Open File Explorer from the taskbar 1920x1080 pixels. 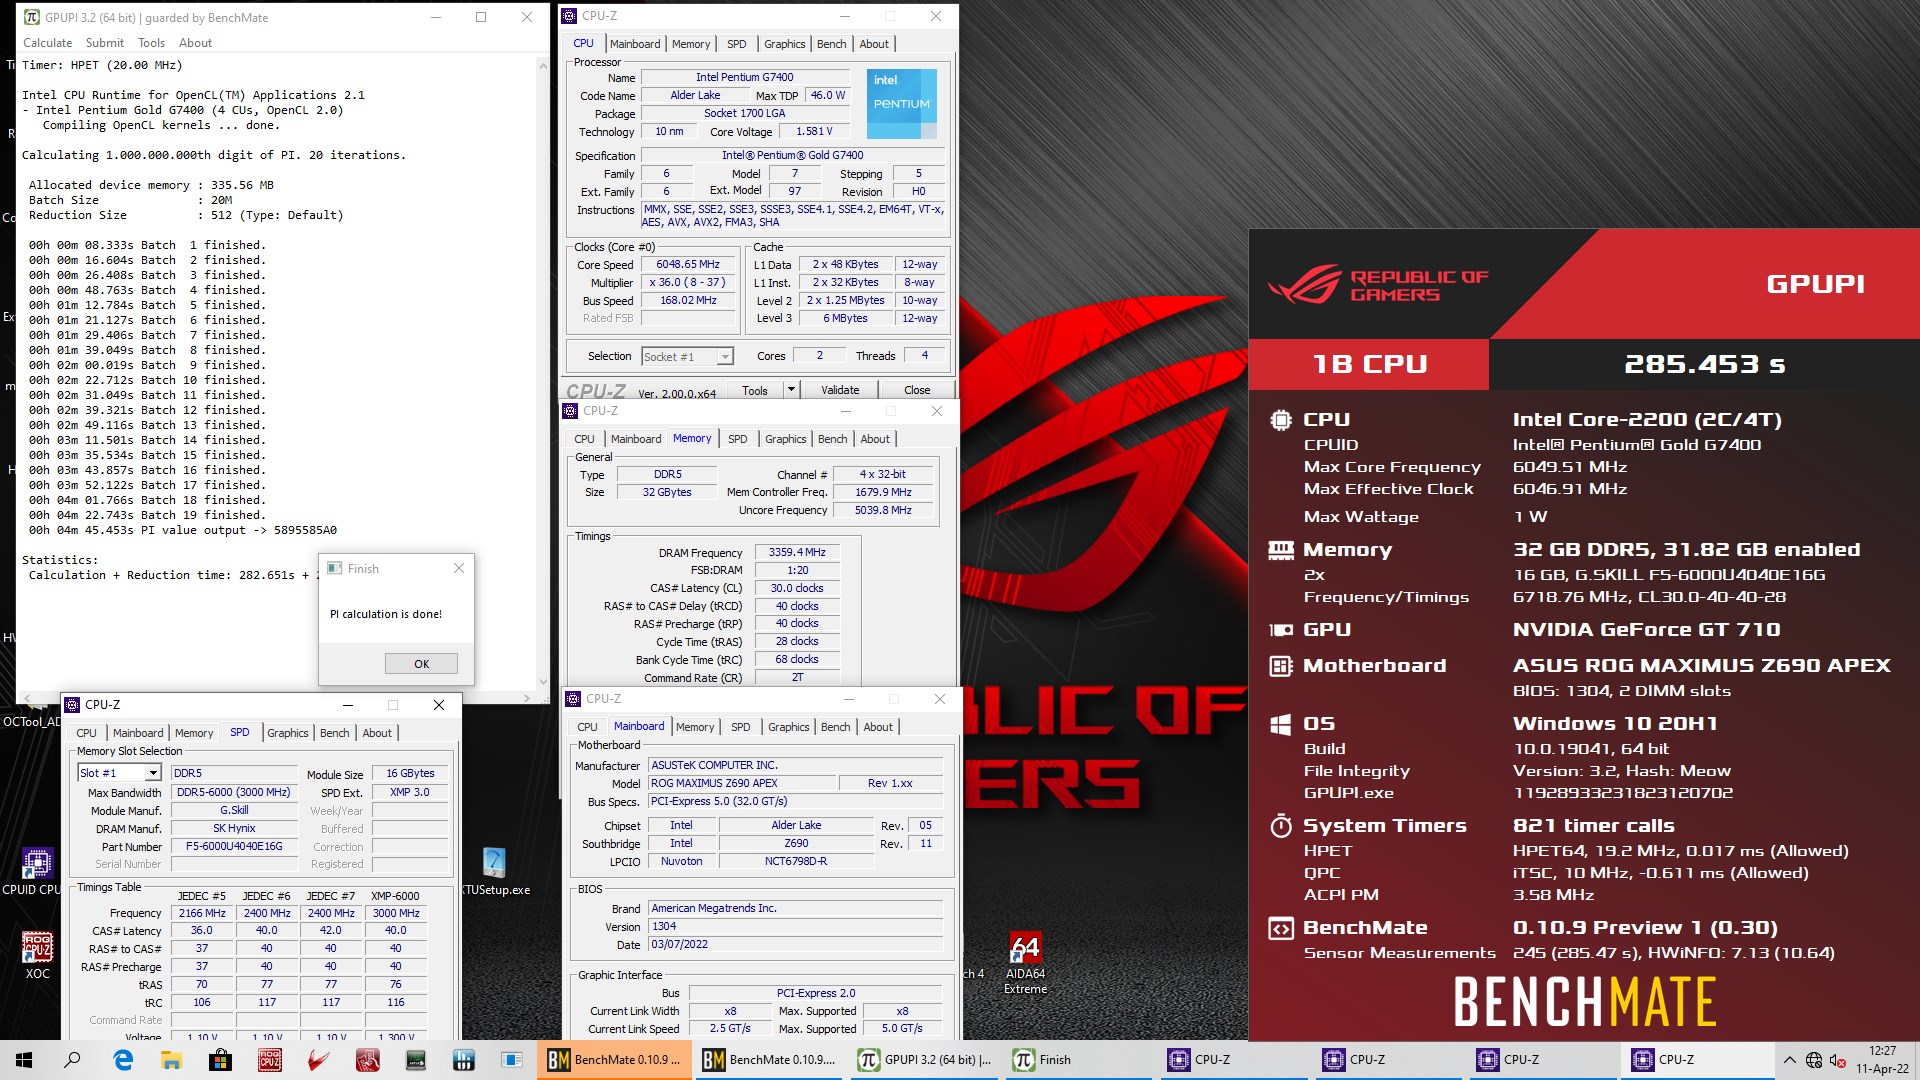coord(172,1060)
